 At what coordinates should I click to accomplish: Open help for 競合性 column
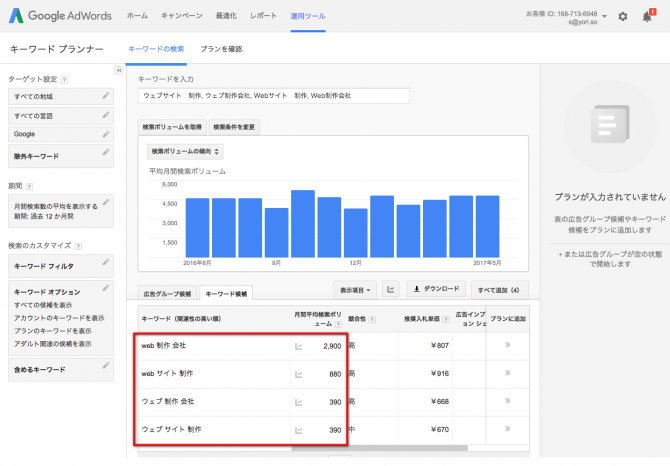[372, 319]
